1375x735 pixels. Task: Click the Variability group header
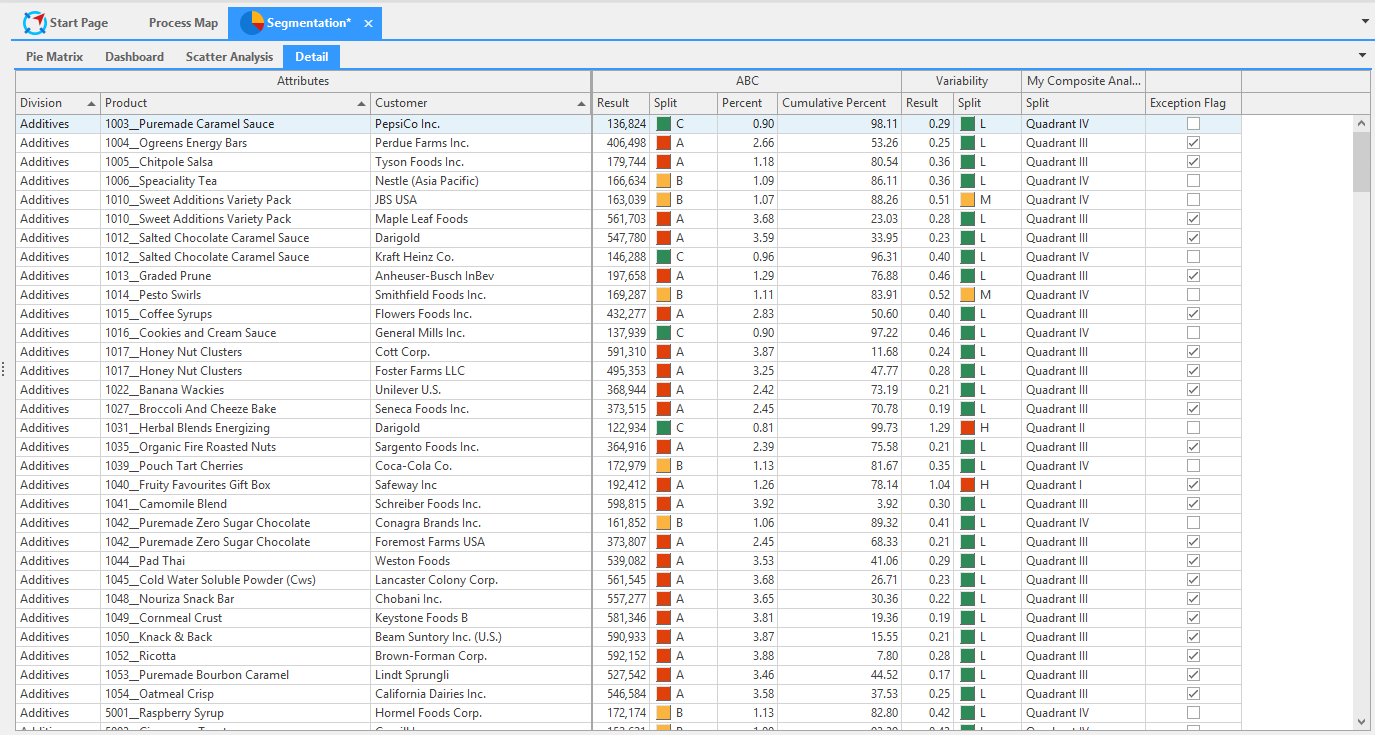point(962,81)
